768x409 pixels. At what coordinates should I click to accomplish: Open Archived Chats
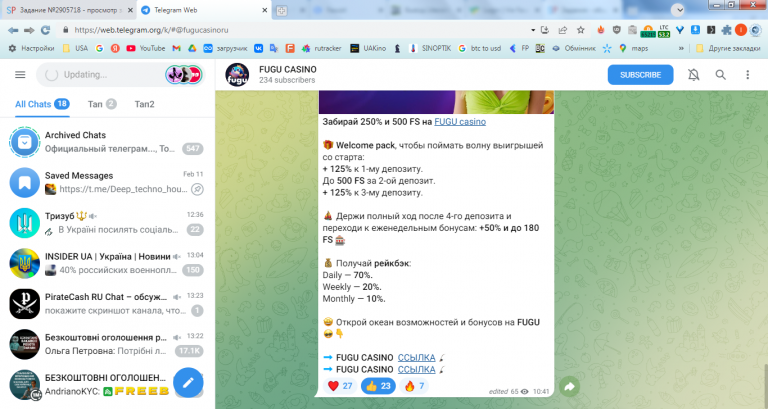(x=107, y=142)
